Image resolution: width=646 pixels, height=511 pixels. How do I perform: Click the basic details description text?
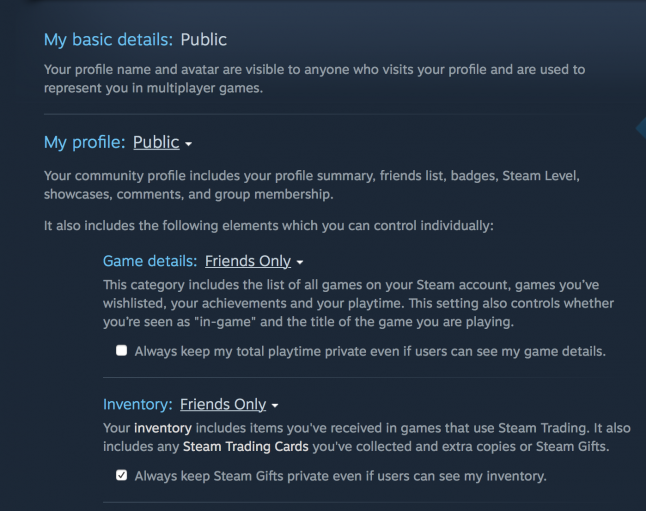click(x=314, y=78)
